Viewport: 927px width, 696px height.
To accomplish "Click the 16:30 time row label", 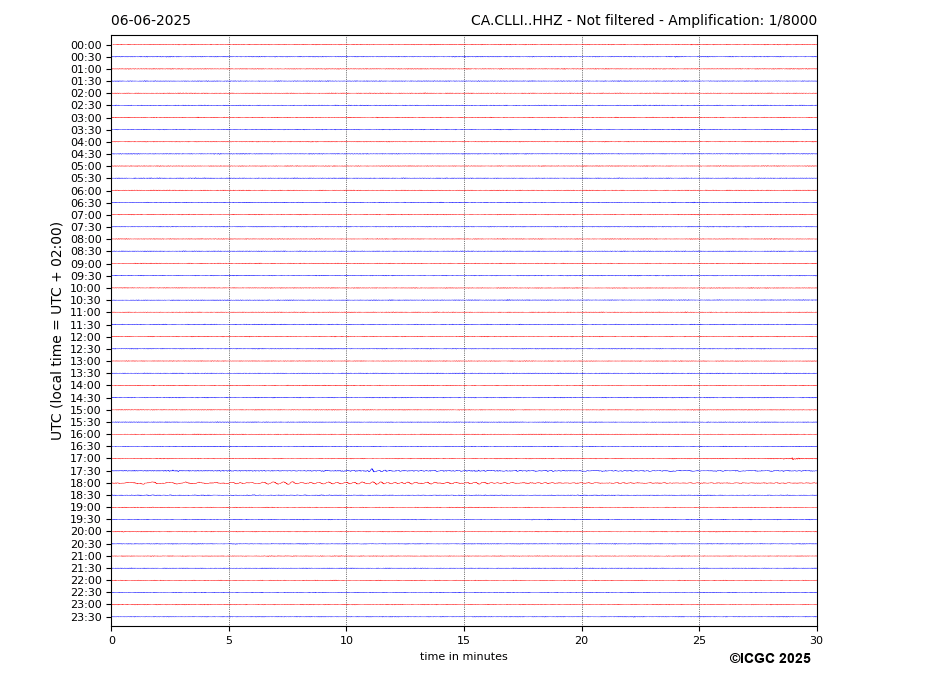I will coord(86,446).
